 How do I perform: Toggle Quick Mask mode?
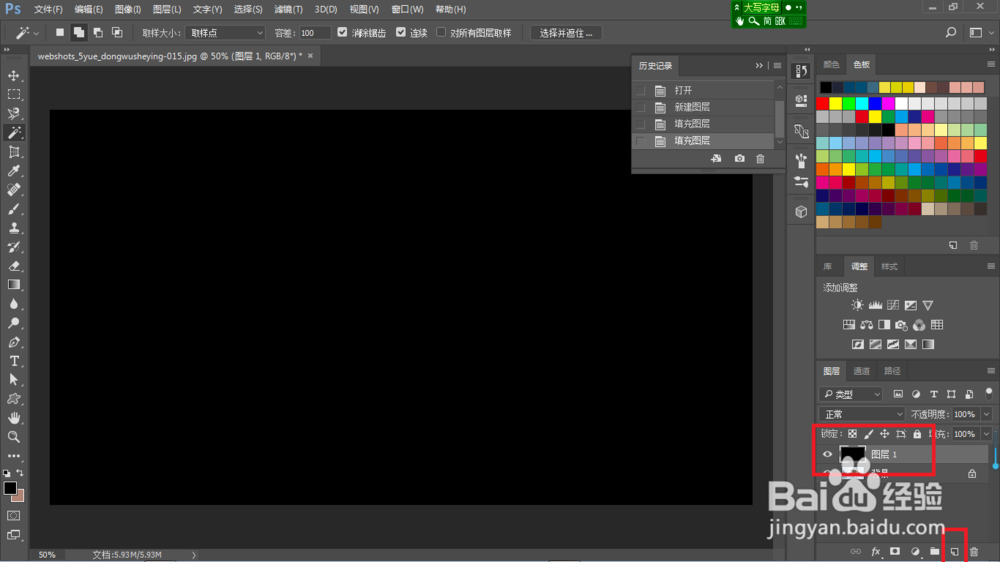tap(13, 515)
